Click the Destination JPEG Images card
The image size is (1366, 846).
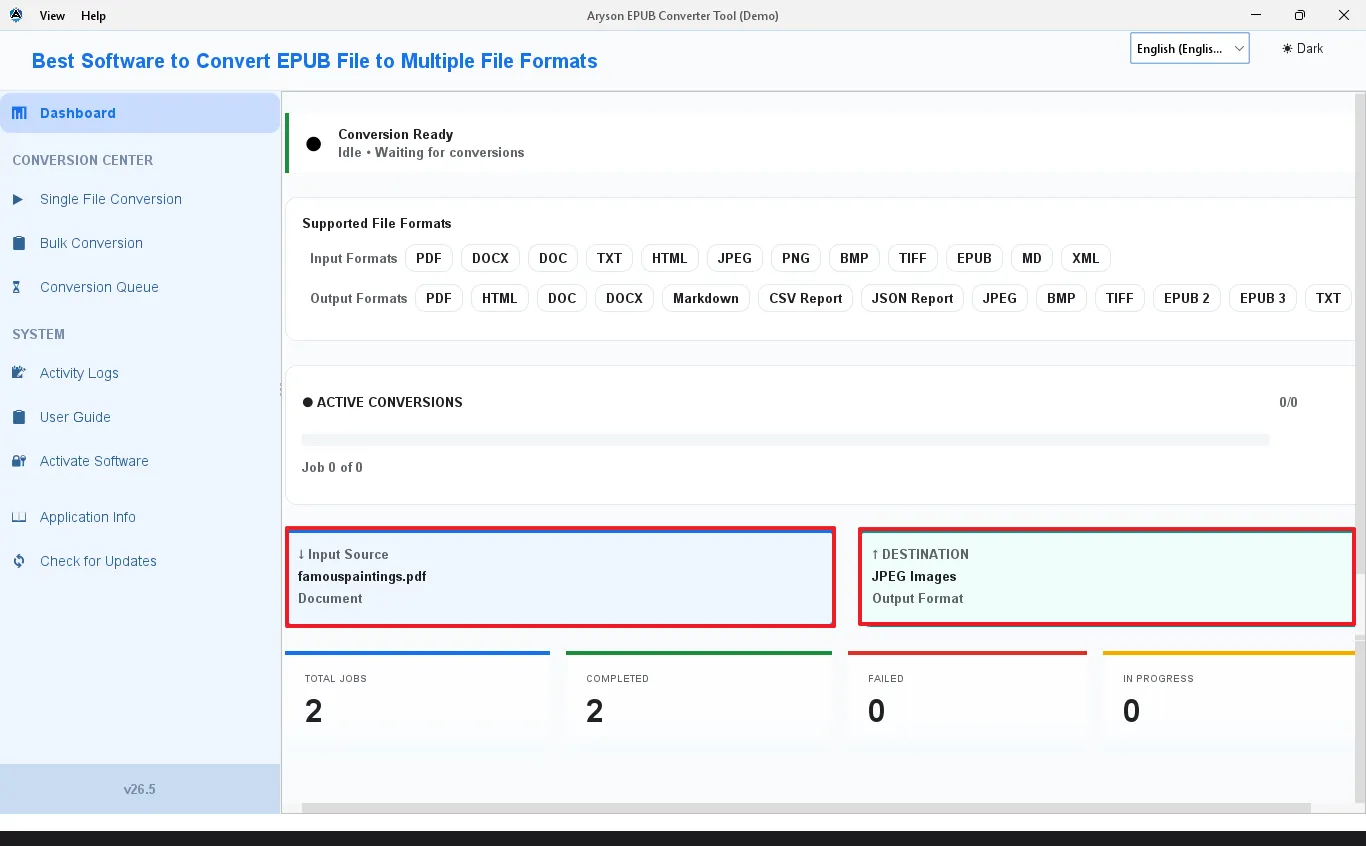(x=1107, y=576)
